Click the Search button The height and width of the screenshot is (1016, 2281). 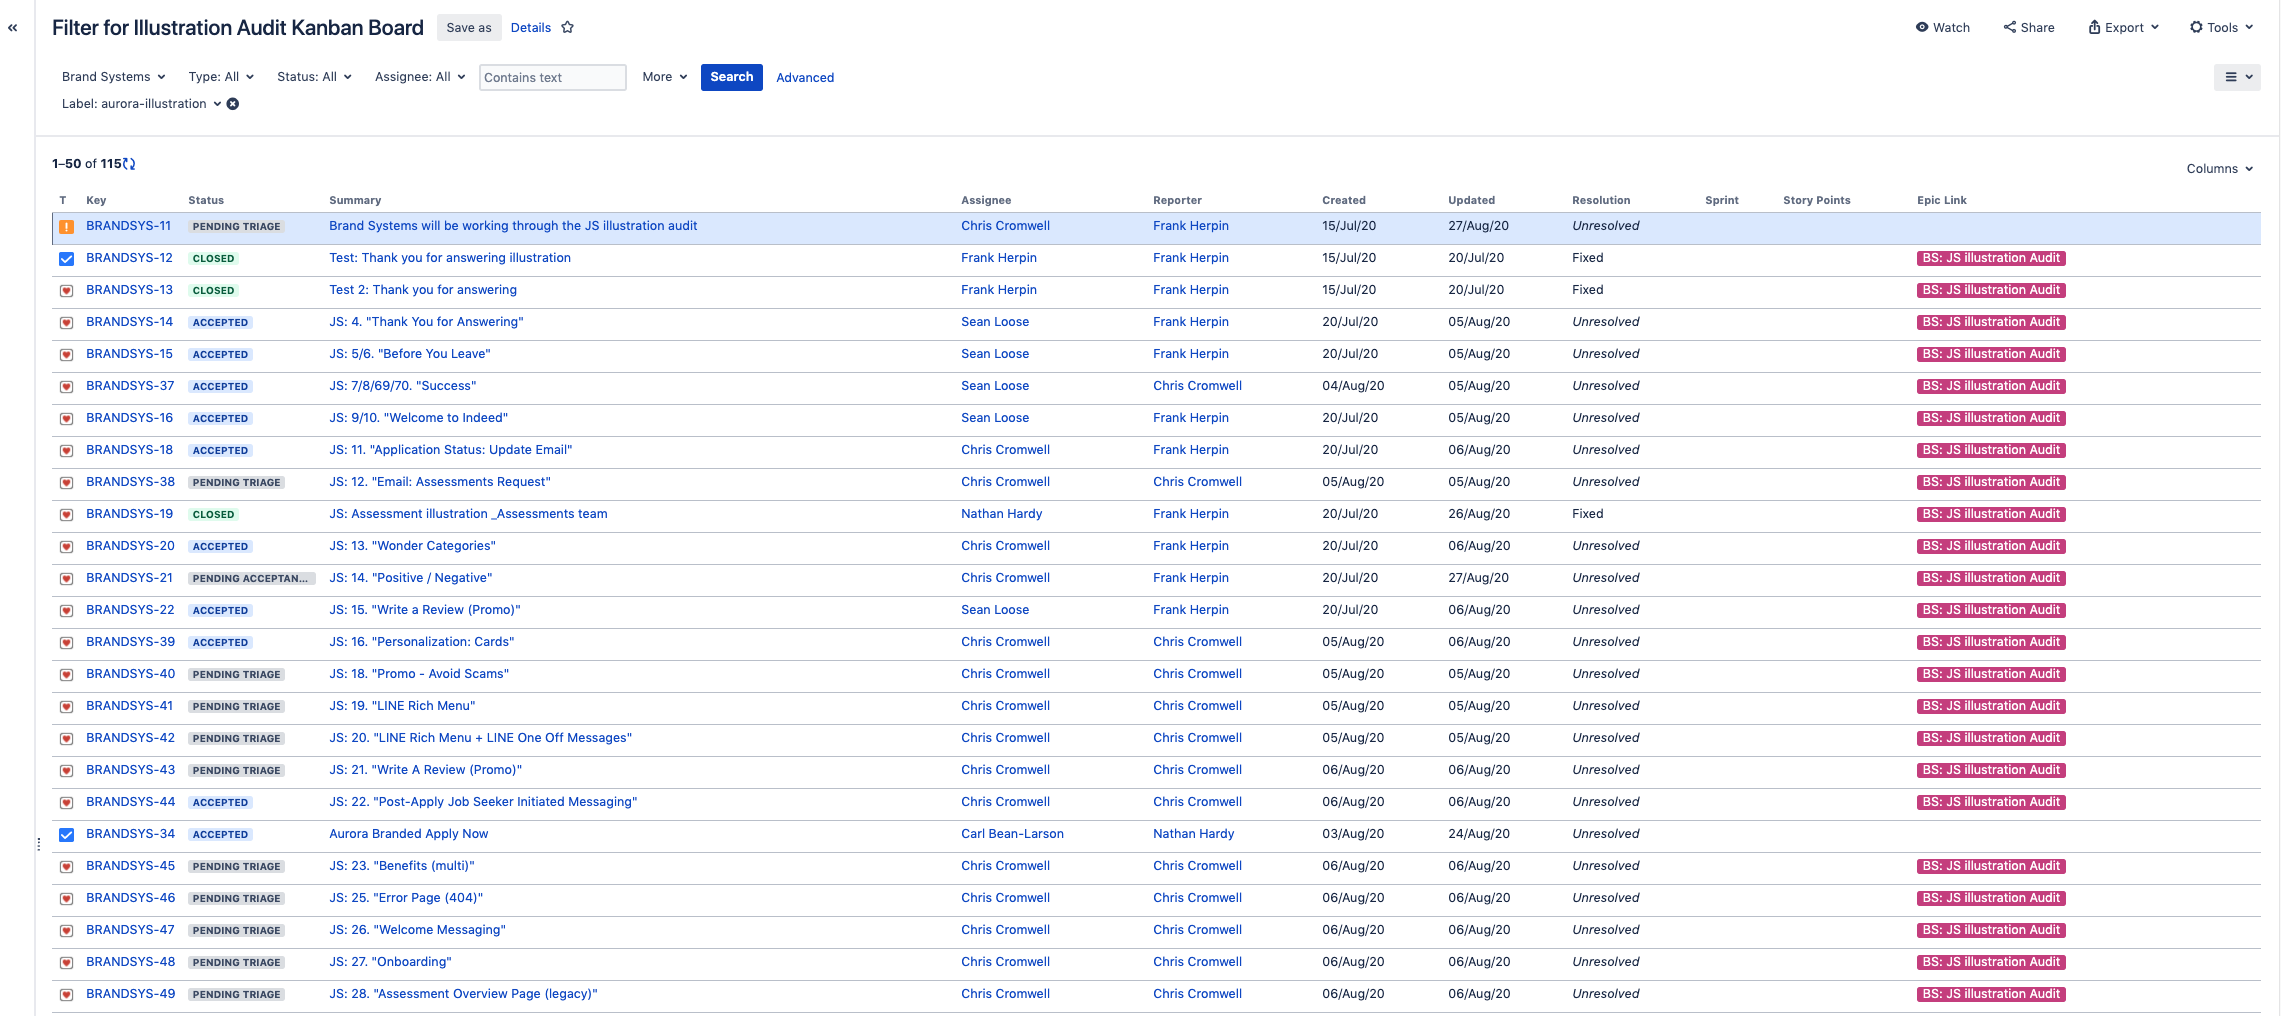click(731, 76)
